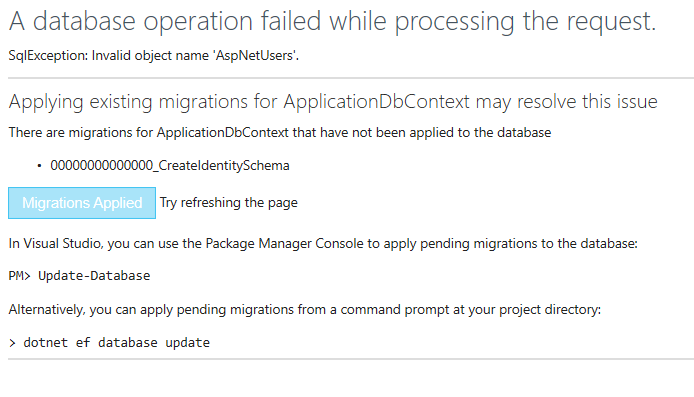
Task: Select the SqlException Invalid object name line
Action: coord(154,55)
